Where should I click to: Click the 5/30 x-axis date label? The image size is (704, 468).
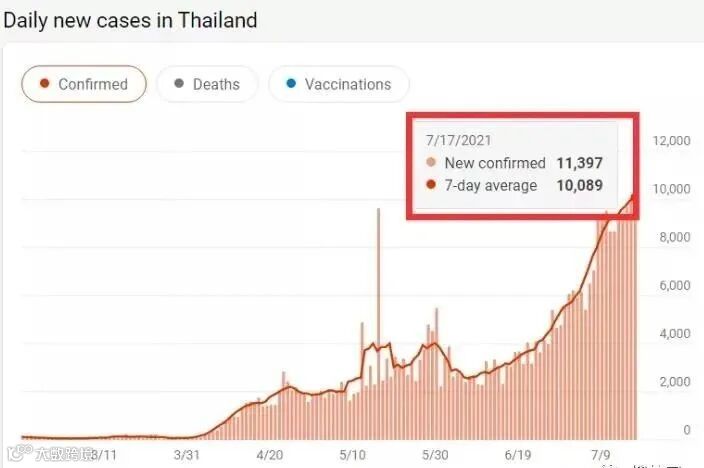pyautogui.click(x=435, y=455)
